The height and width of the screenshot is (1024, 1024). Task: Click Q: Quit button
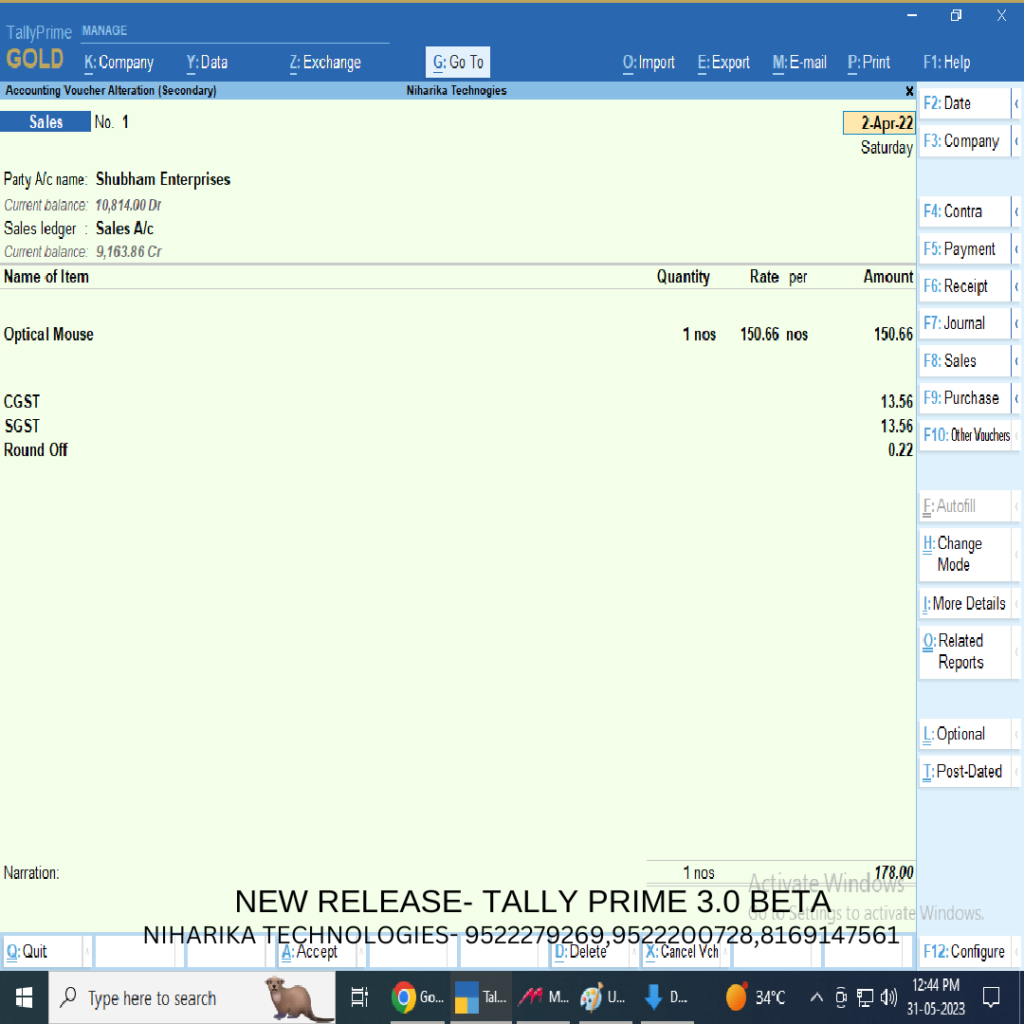(43, 952)
